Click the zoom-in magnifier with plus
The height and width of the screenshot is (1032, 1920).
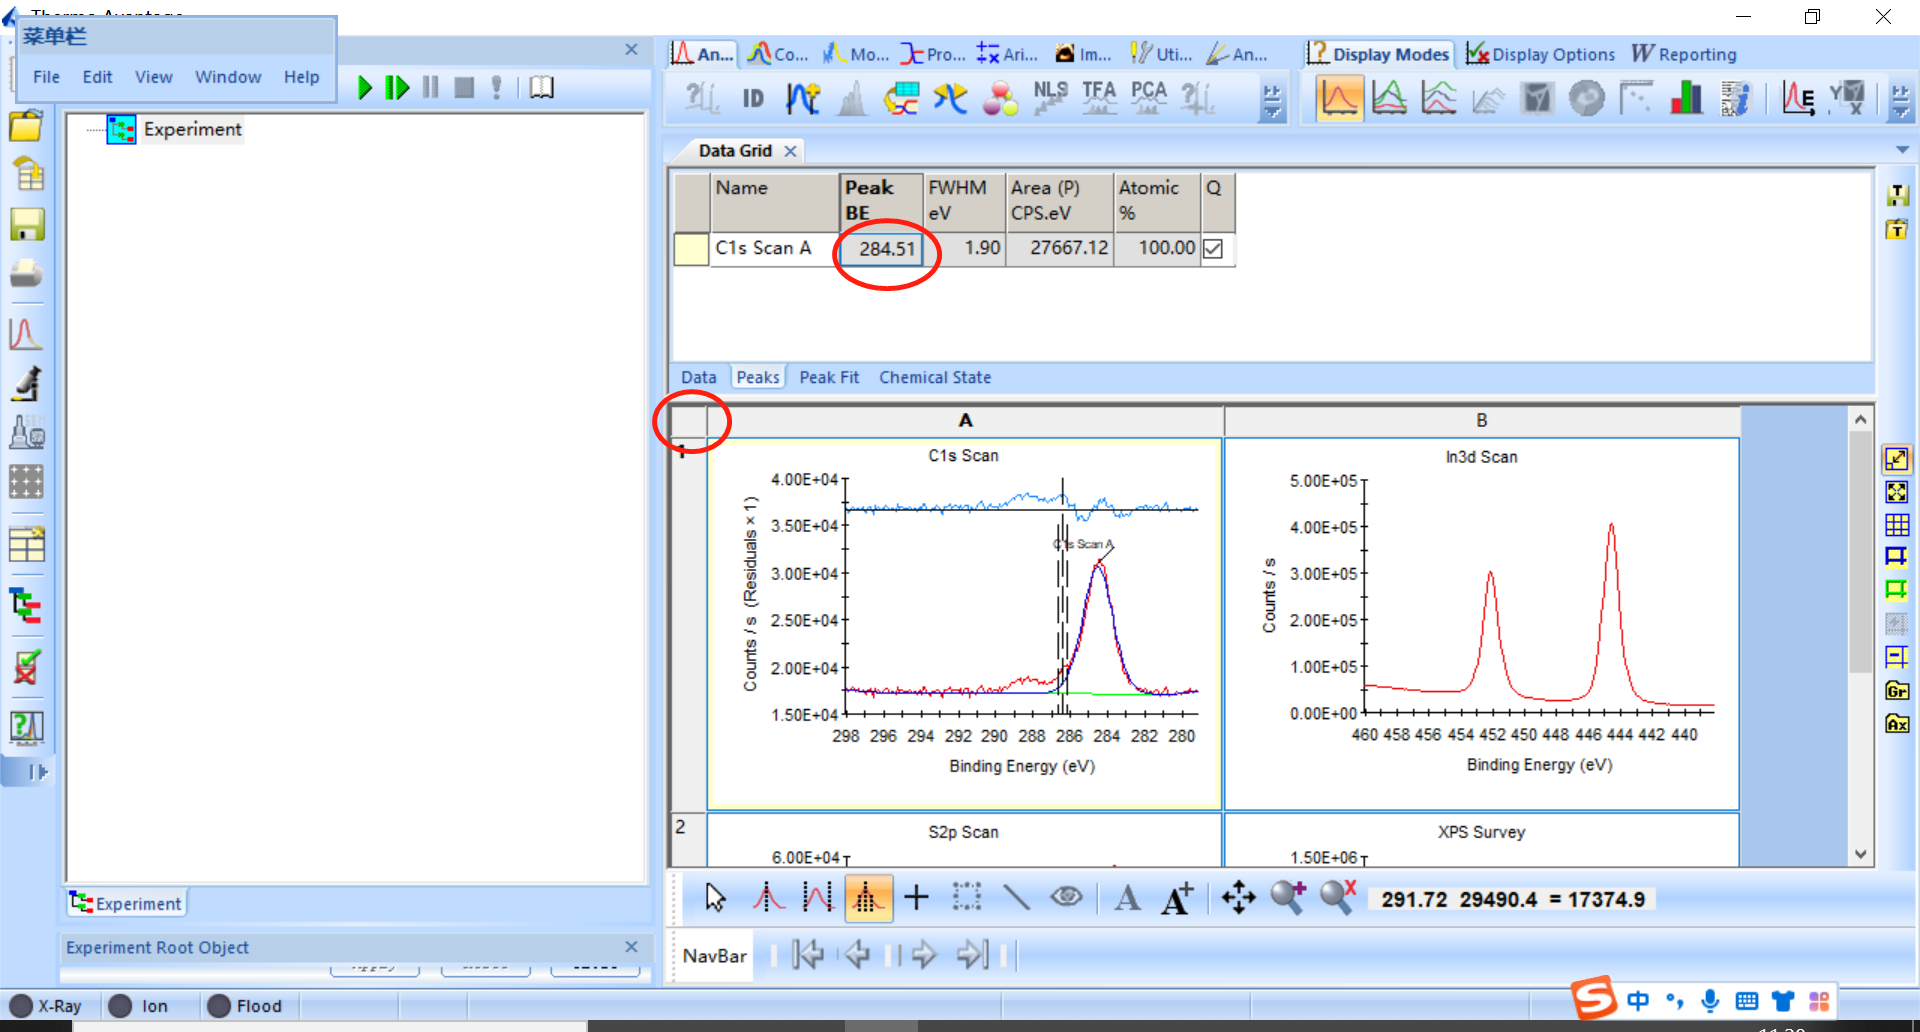pyautogui.click(x=1288, y=897)
